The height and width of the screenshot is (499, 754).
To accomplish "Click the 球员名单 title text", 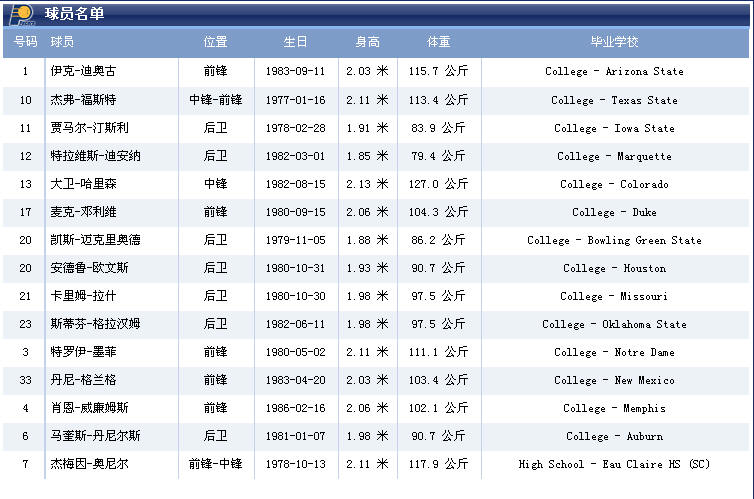I will point(75,13).
